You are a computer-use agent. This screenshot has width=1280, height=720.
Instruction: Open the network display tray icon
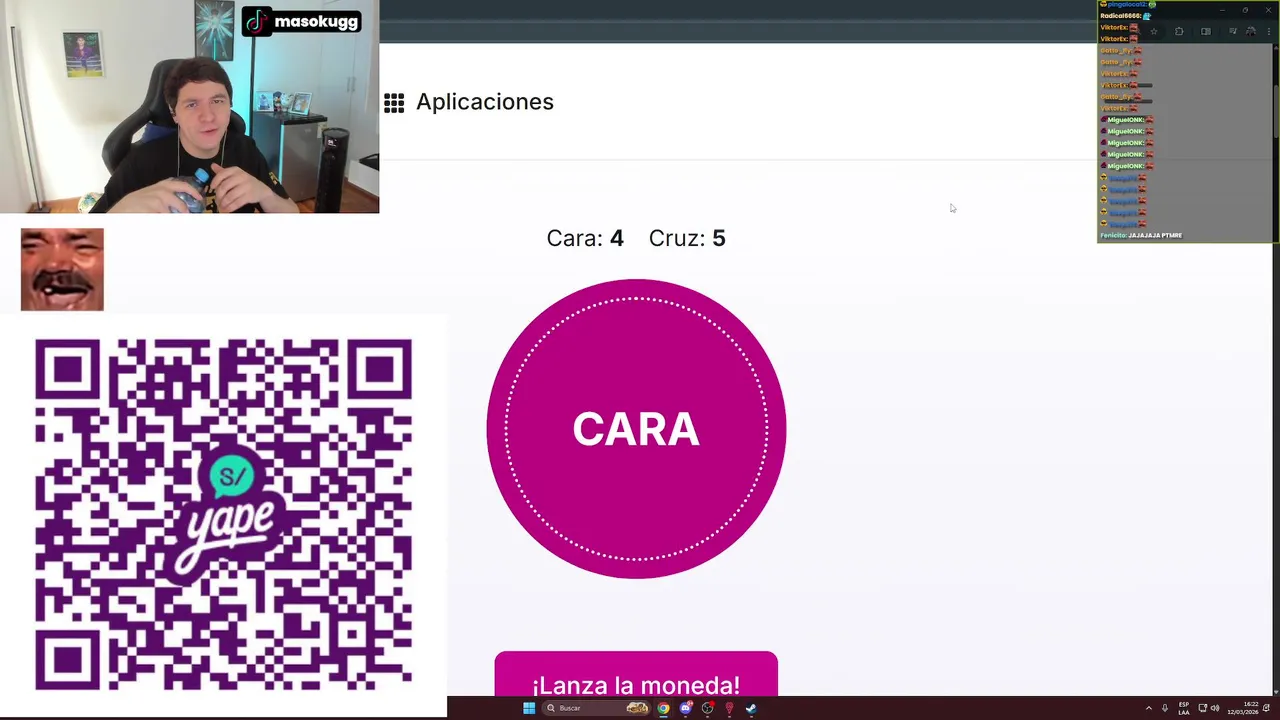click(x=1202, y=708)
